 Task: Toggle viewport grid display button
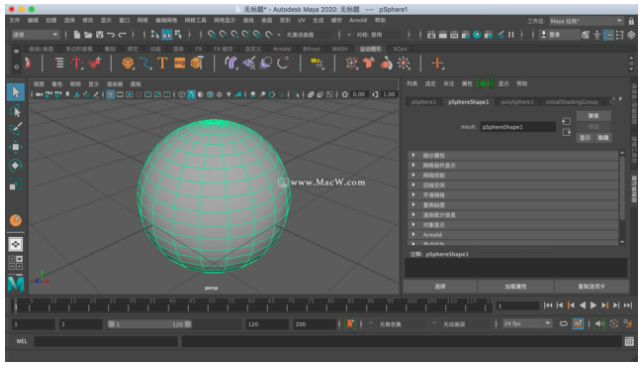(110, 95)
